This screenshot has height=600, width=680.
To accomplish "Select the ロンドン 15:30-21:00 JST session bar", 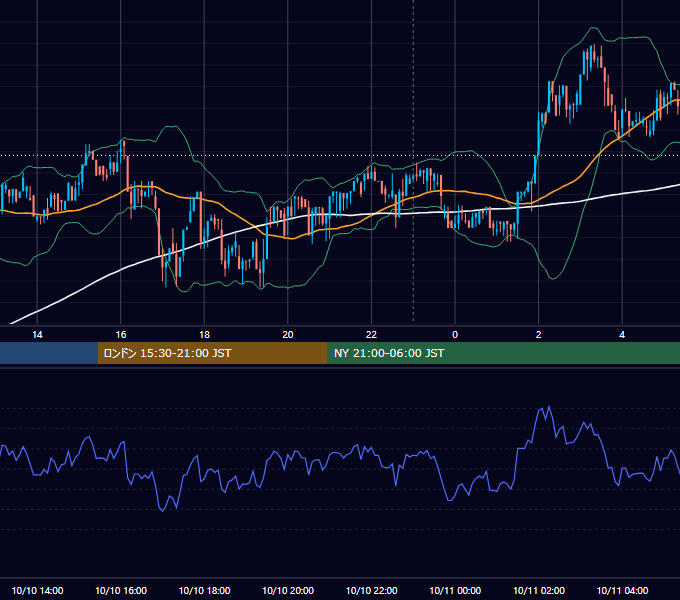I will click(x=212, y=353).
